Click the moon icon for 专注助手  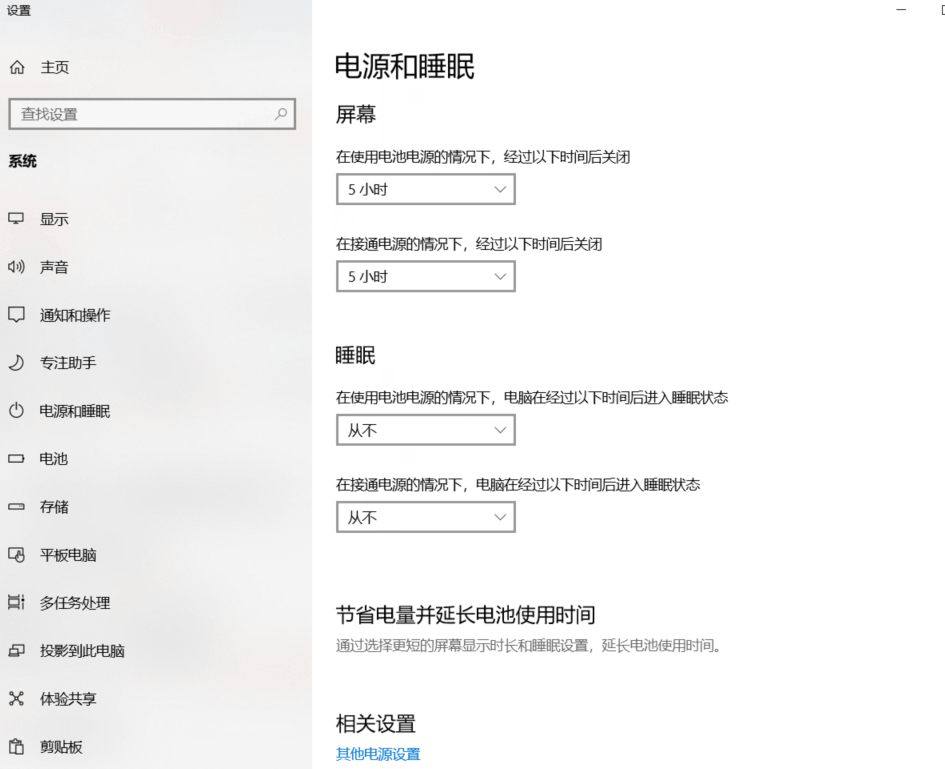(x=16, y=362)
